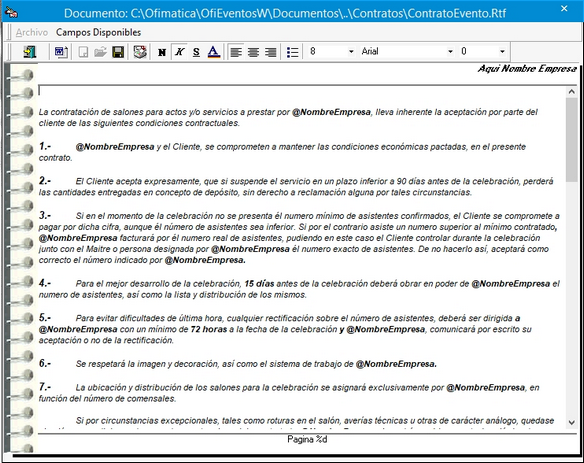Click the scrollbar down arrow

tap(571, 422)
